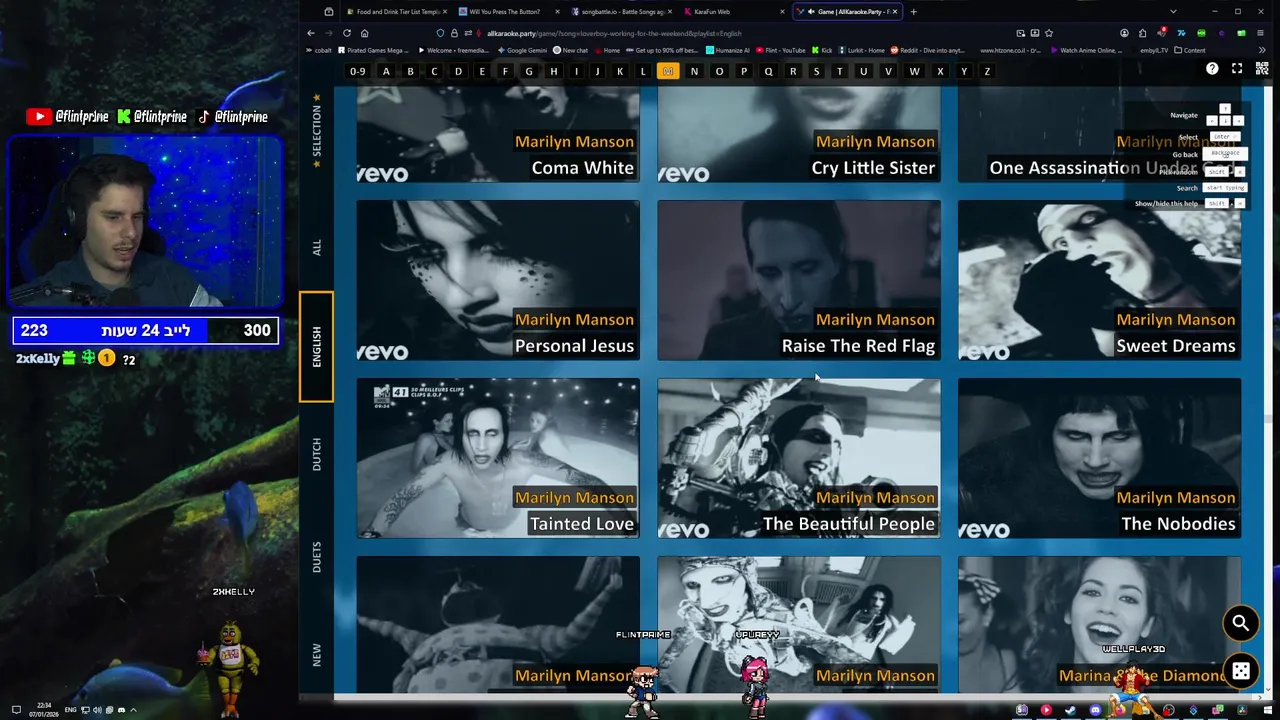1280x720 pixels.
Task: Click the YouTube icon in the stream overlay
Action: pyautogui.click(x=39, y=117)
